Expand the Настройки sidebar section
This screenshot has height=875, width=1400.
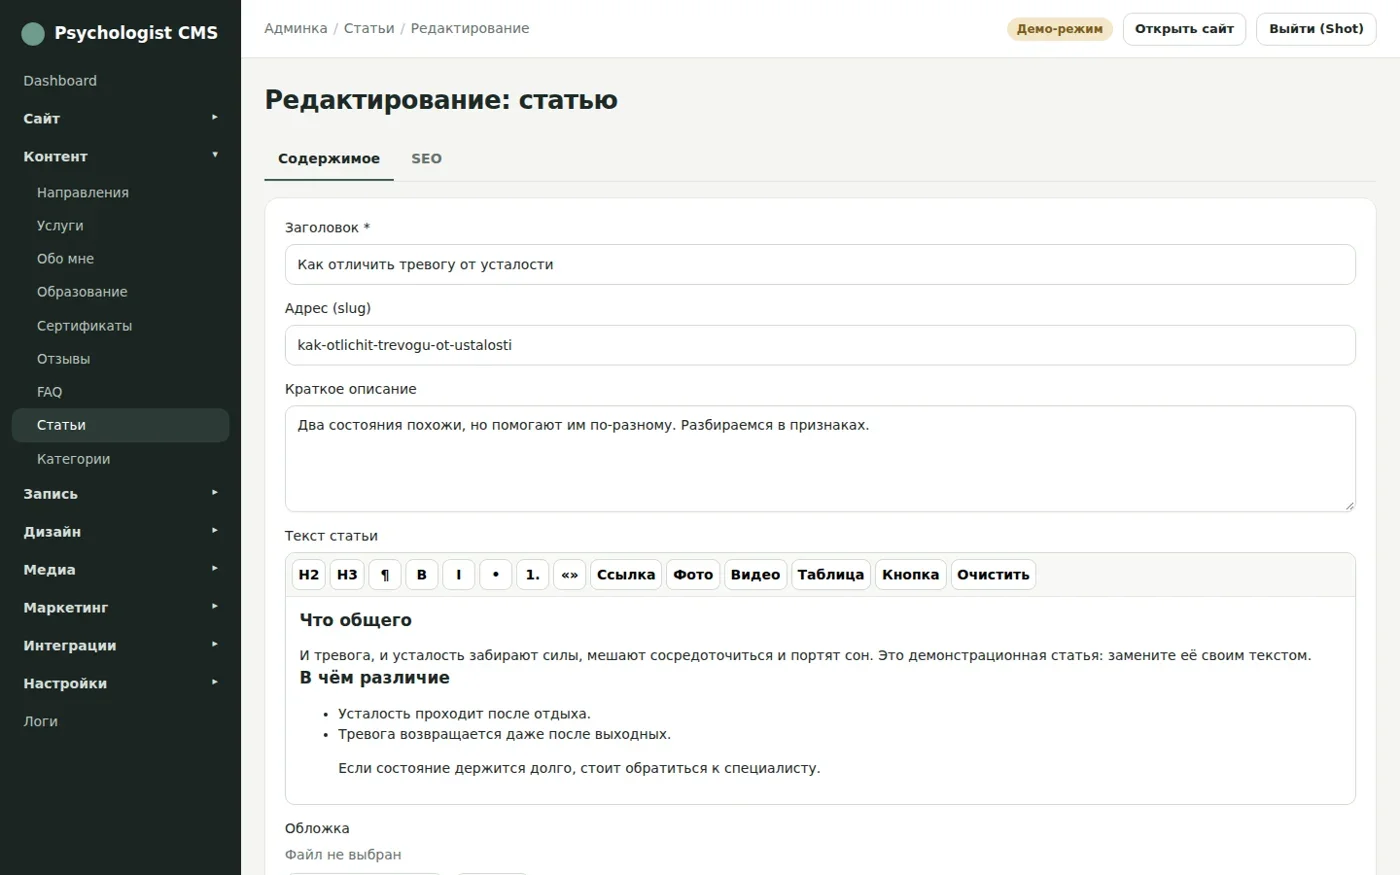[120, 684]
